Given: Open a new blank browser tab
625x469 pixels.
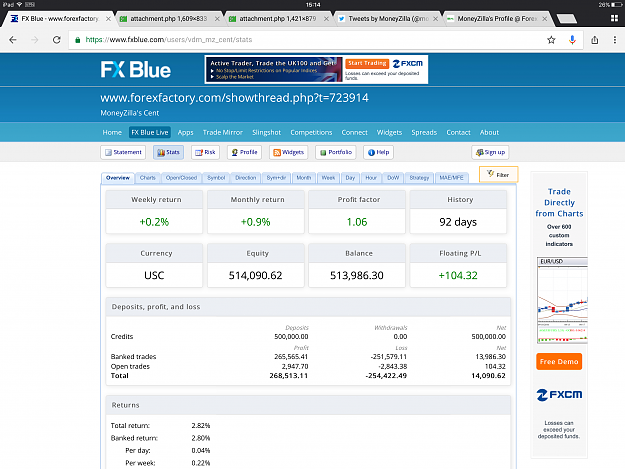Looking at the screenshot, I should 566,19.
